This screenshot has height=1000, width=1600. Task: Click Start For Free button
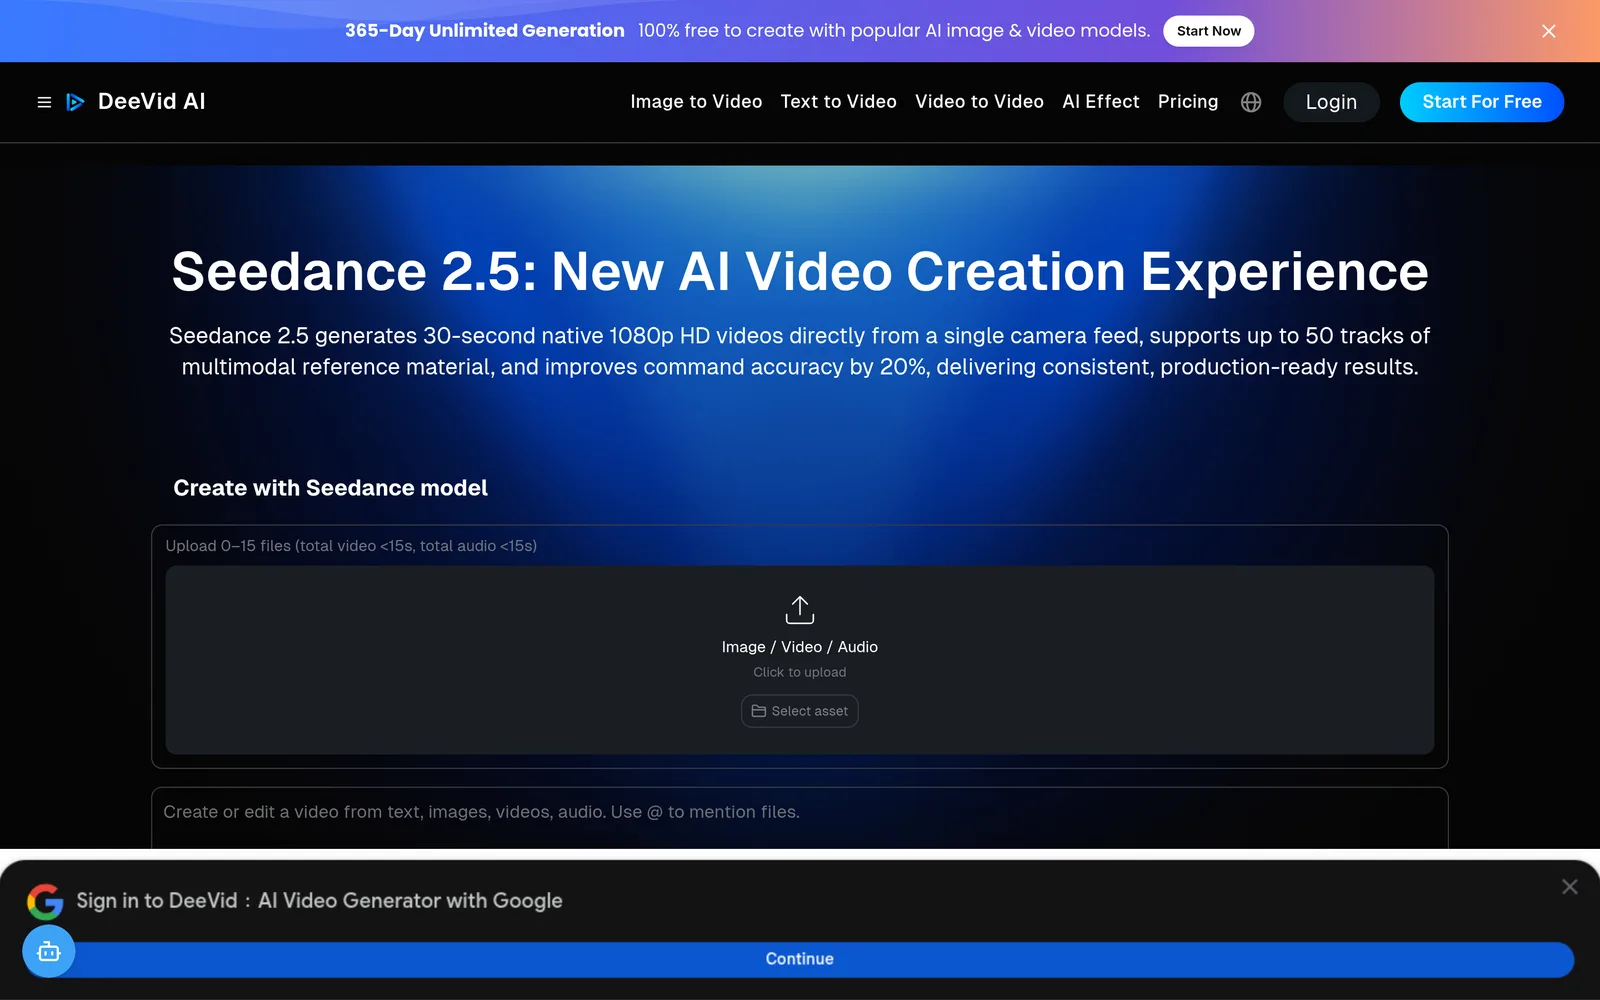[1482, 102]
